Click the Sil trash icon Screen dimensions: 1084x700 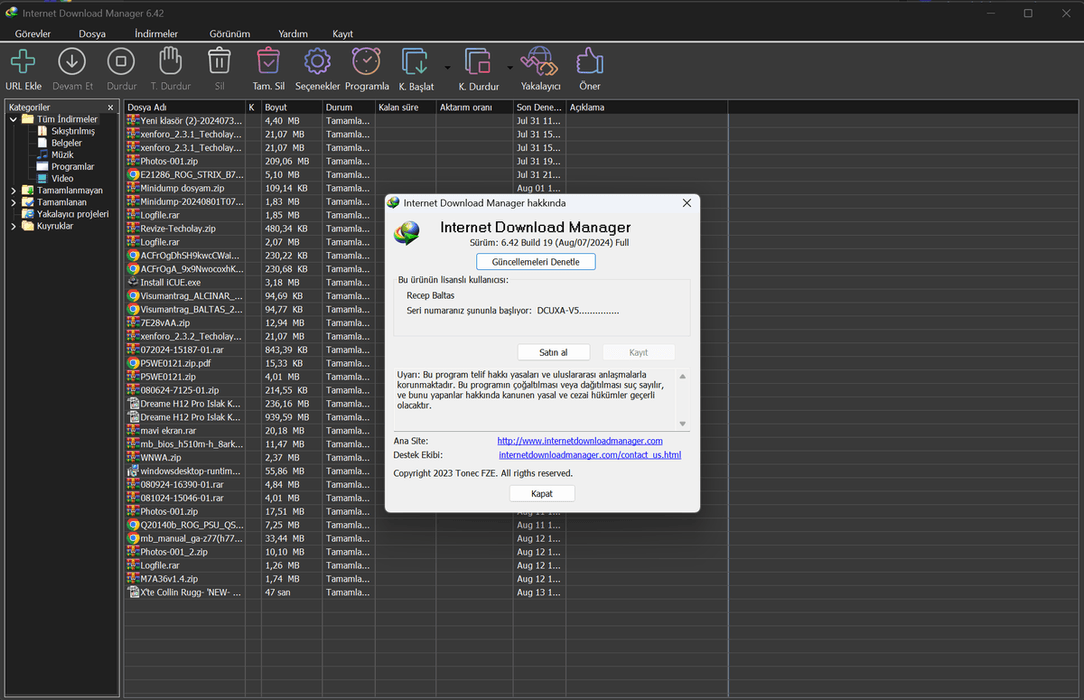click(219, 61)
